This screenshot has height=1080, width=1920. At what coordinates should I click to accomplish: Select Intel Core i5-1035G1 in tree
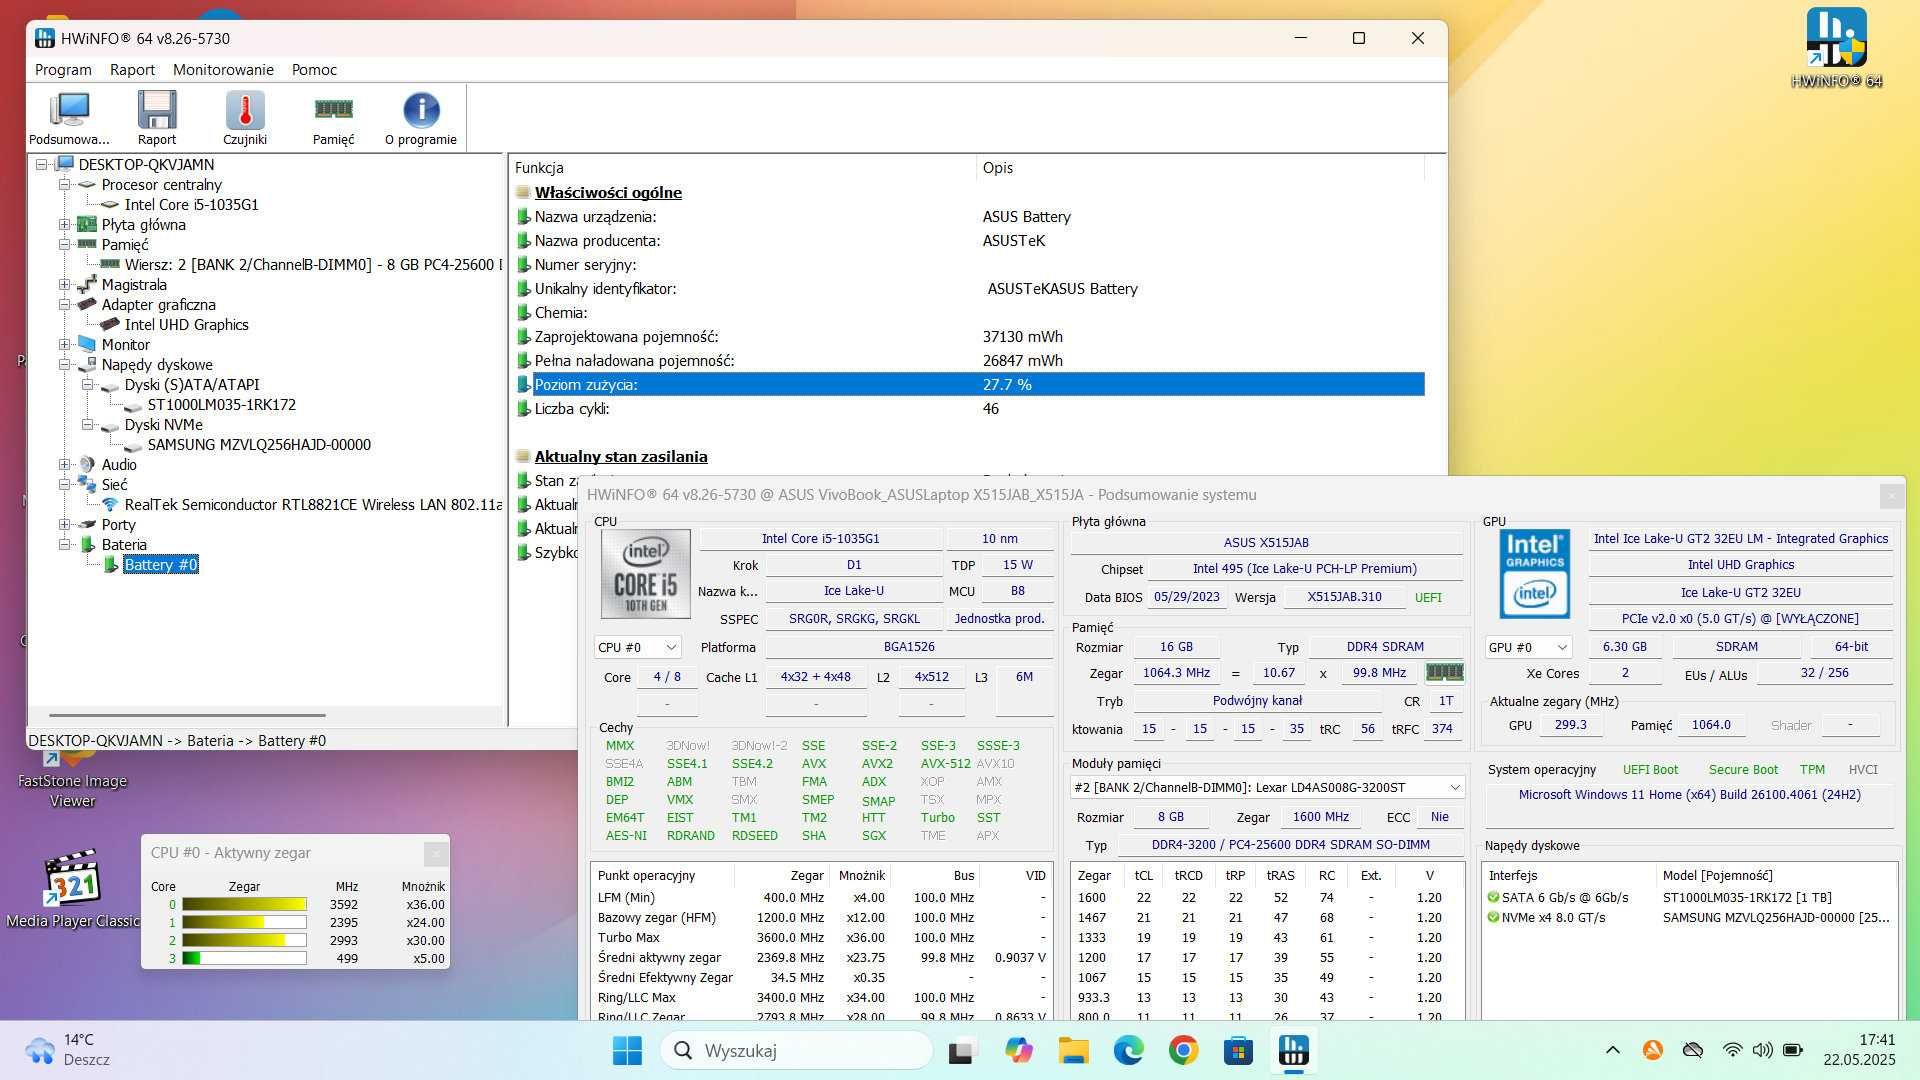tap(191, 204)
